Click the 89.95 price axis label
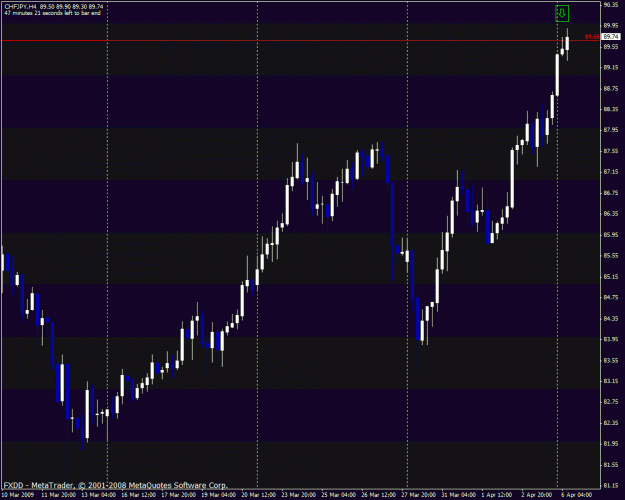 tap(611, 26)
